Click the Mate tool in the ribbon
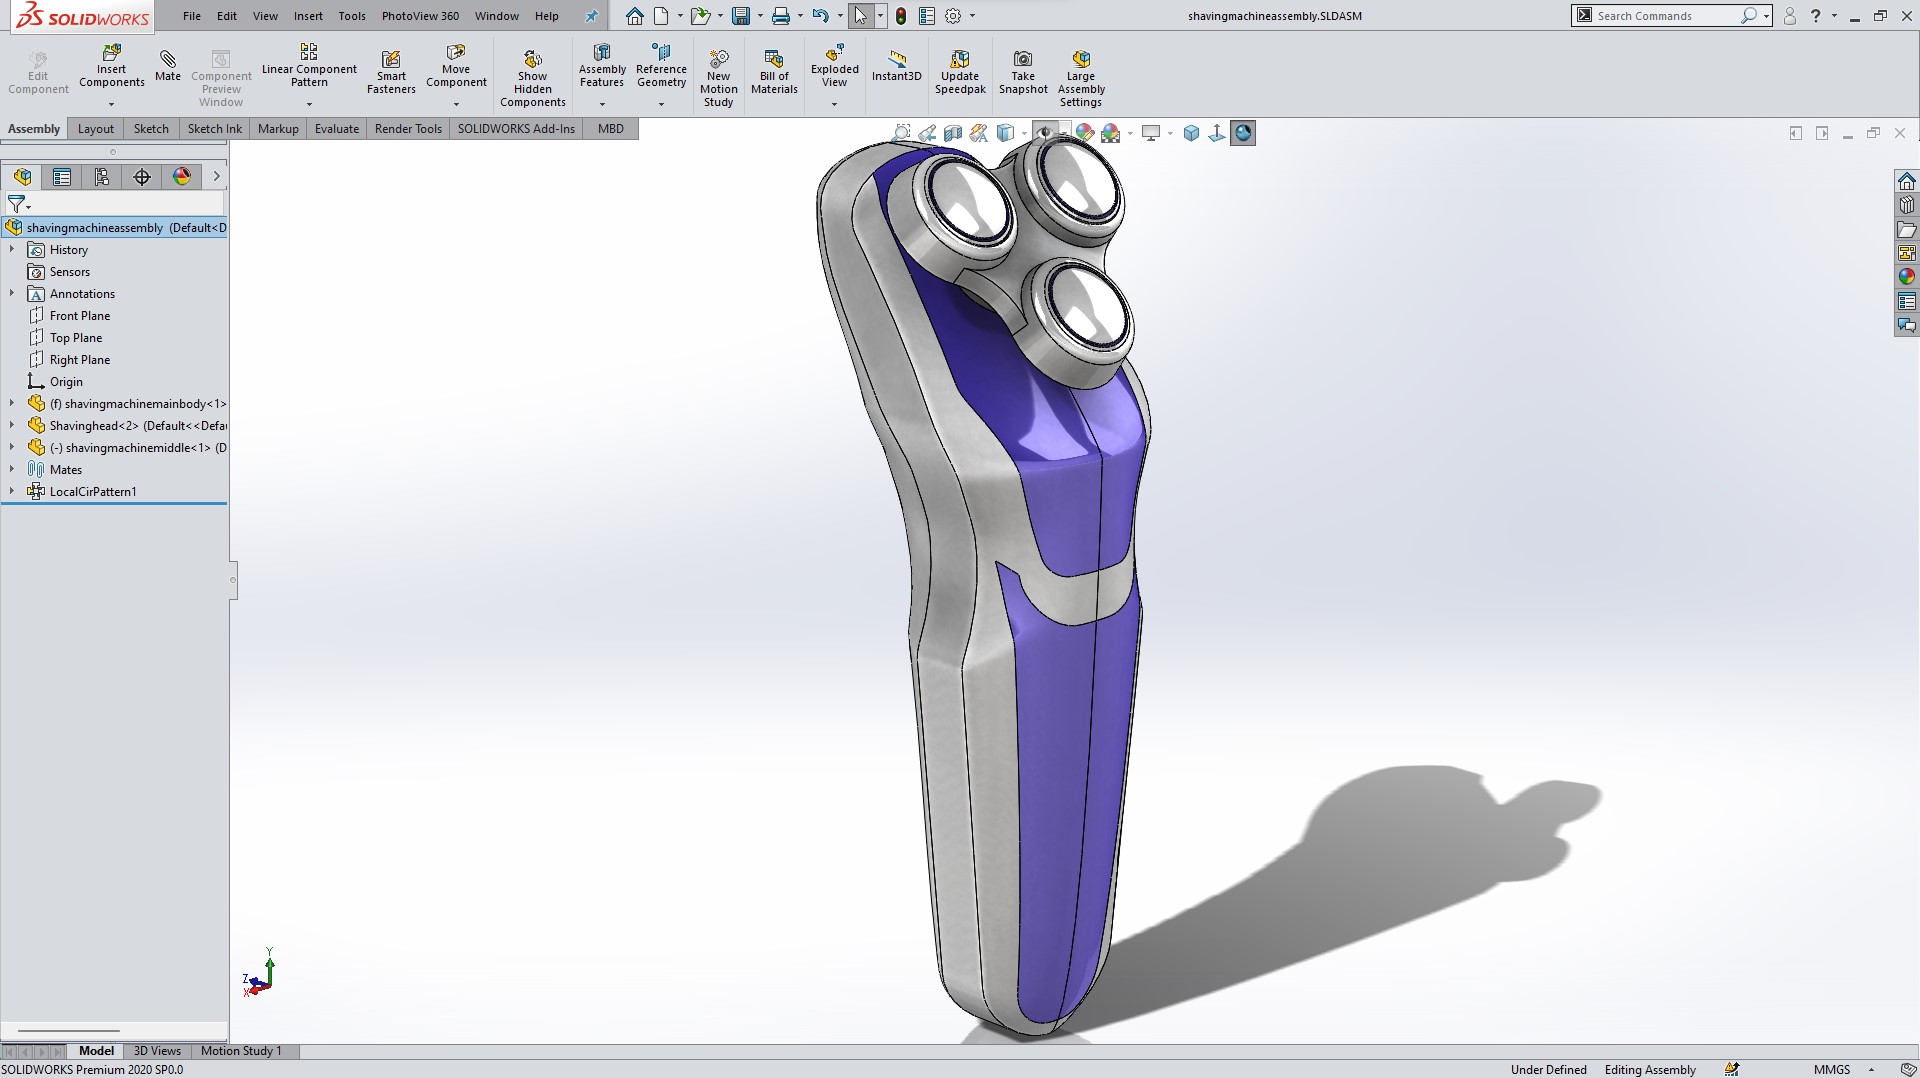1920x1078 pixels. pyautogui.click(x=168, y=66)
